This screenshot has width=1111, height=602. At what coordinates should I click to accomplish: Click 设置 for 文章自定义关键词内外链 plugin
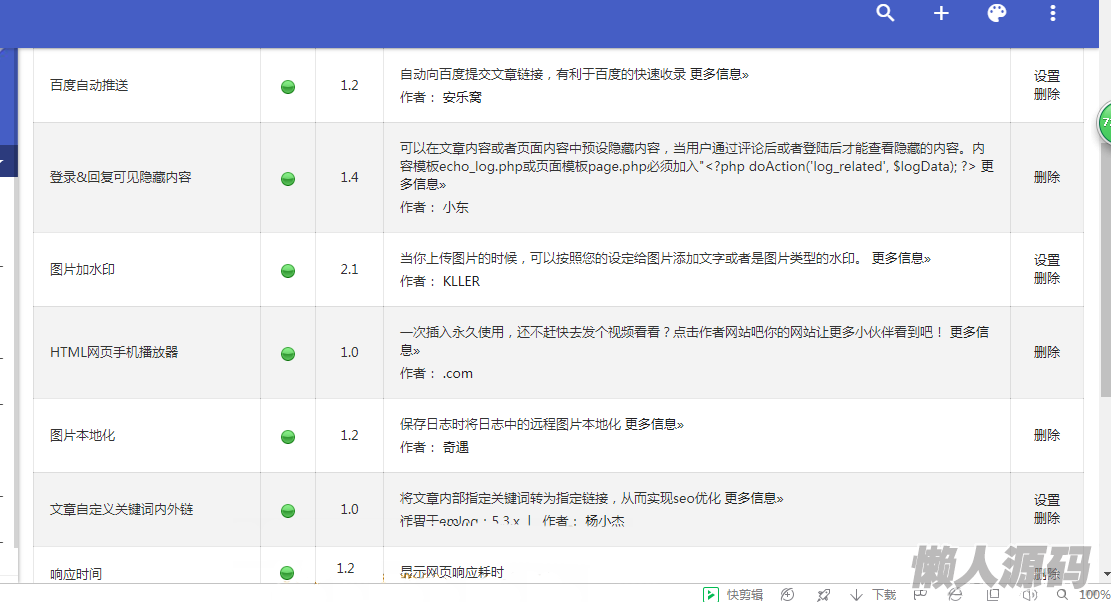1047,500
